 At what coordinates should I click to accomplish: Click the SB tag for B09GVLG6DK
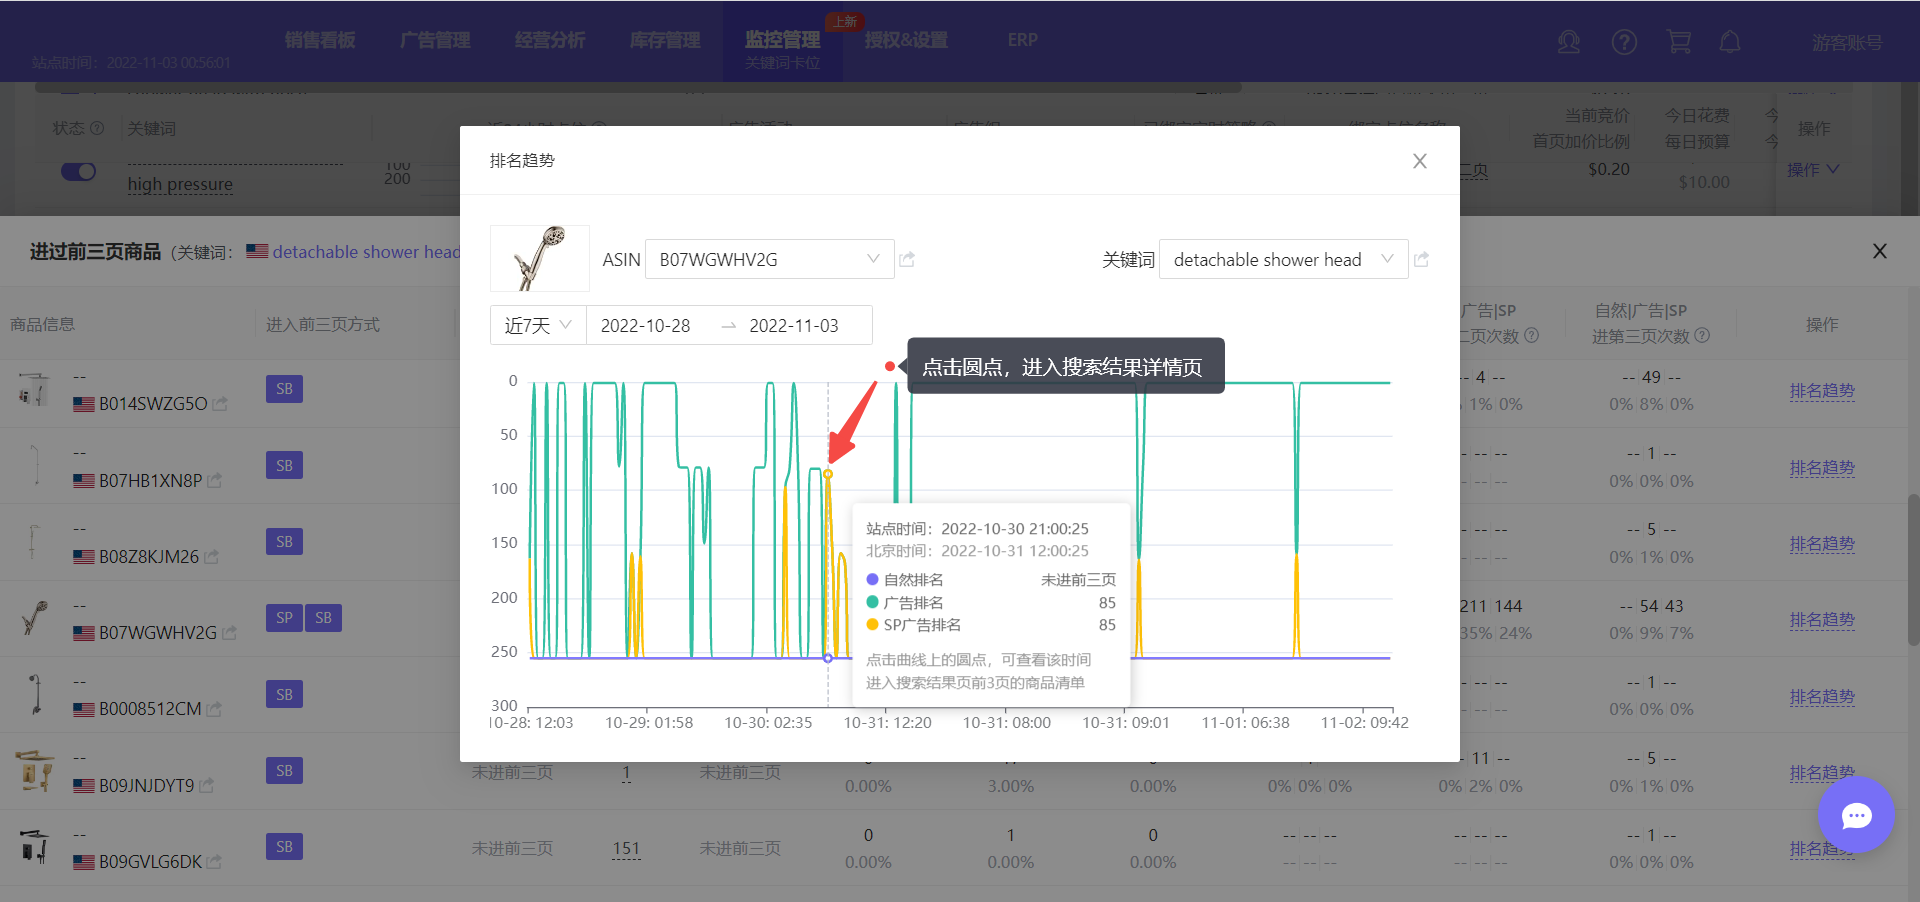point(284,847)
